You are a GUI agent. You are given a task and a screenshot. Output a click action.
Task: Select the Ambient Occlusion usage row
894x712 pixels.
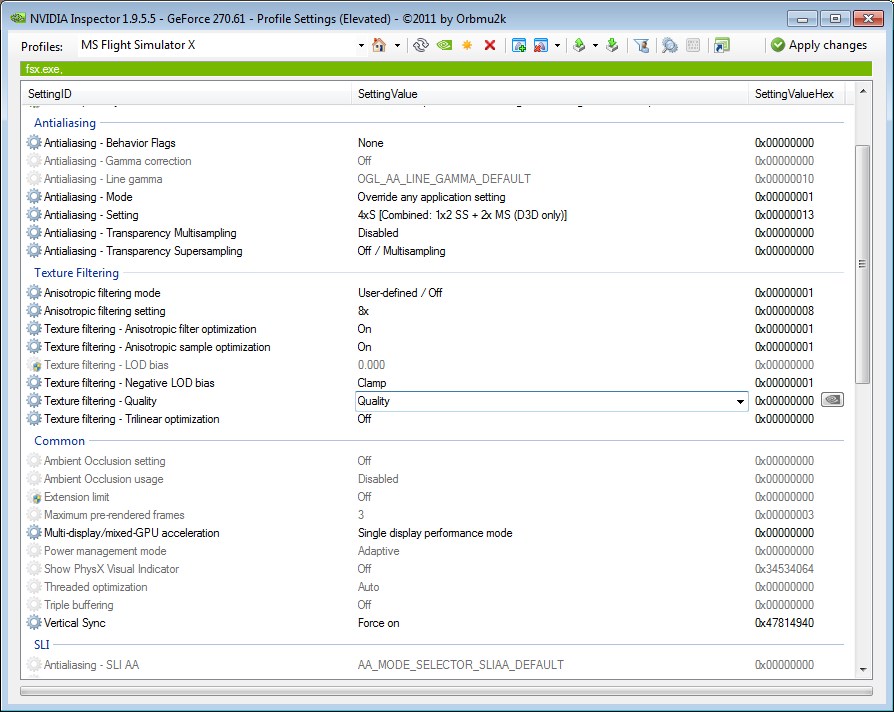(x=433, y=479)
